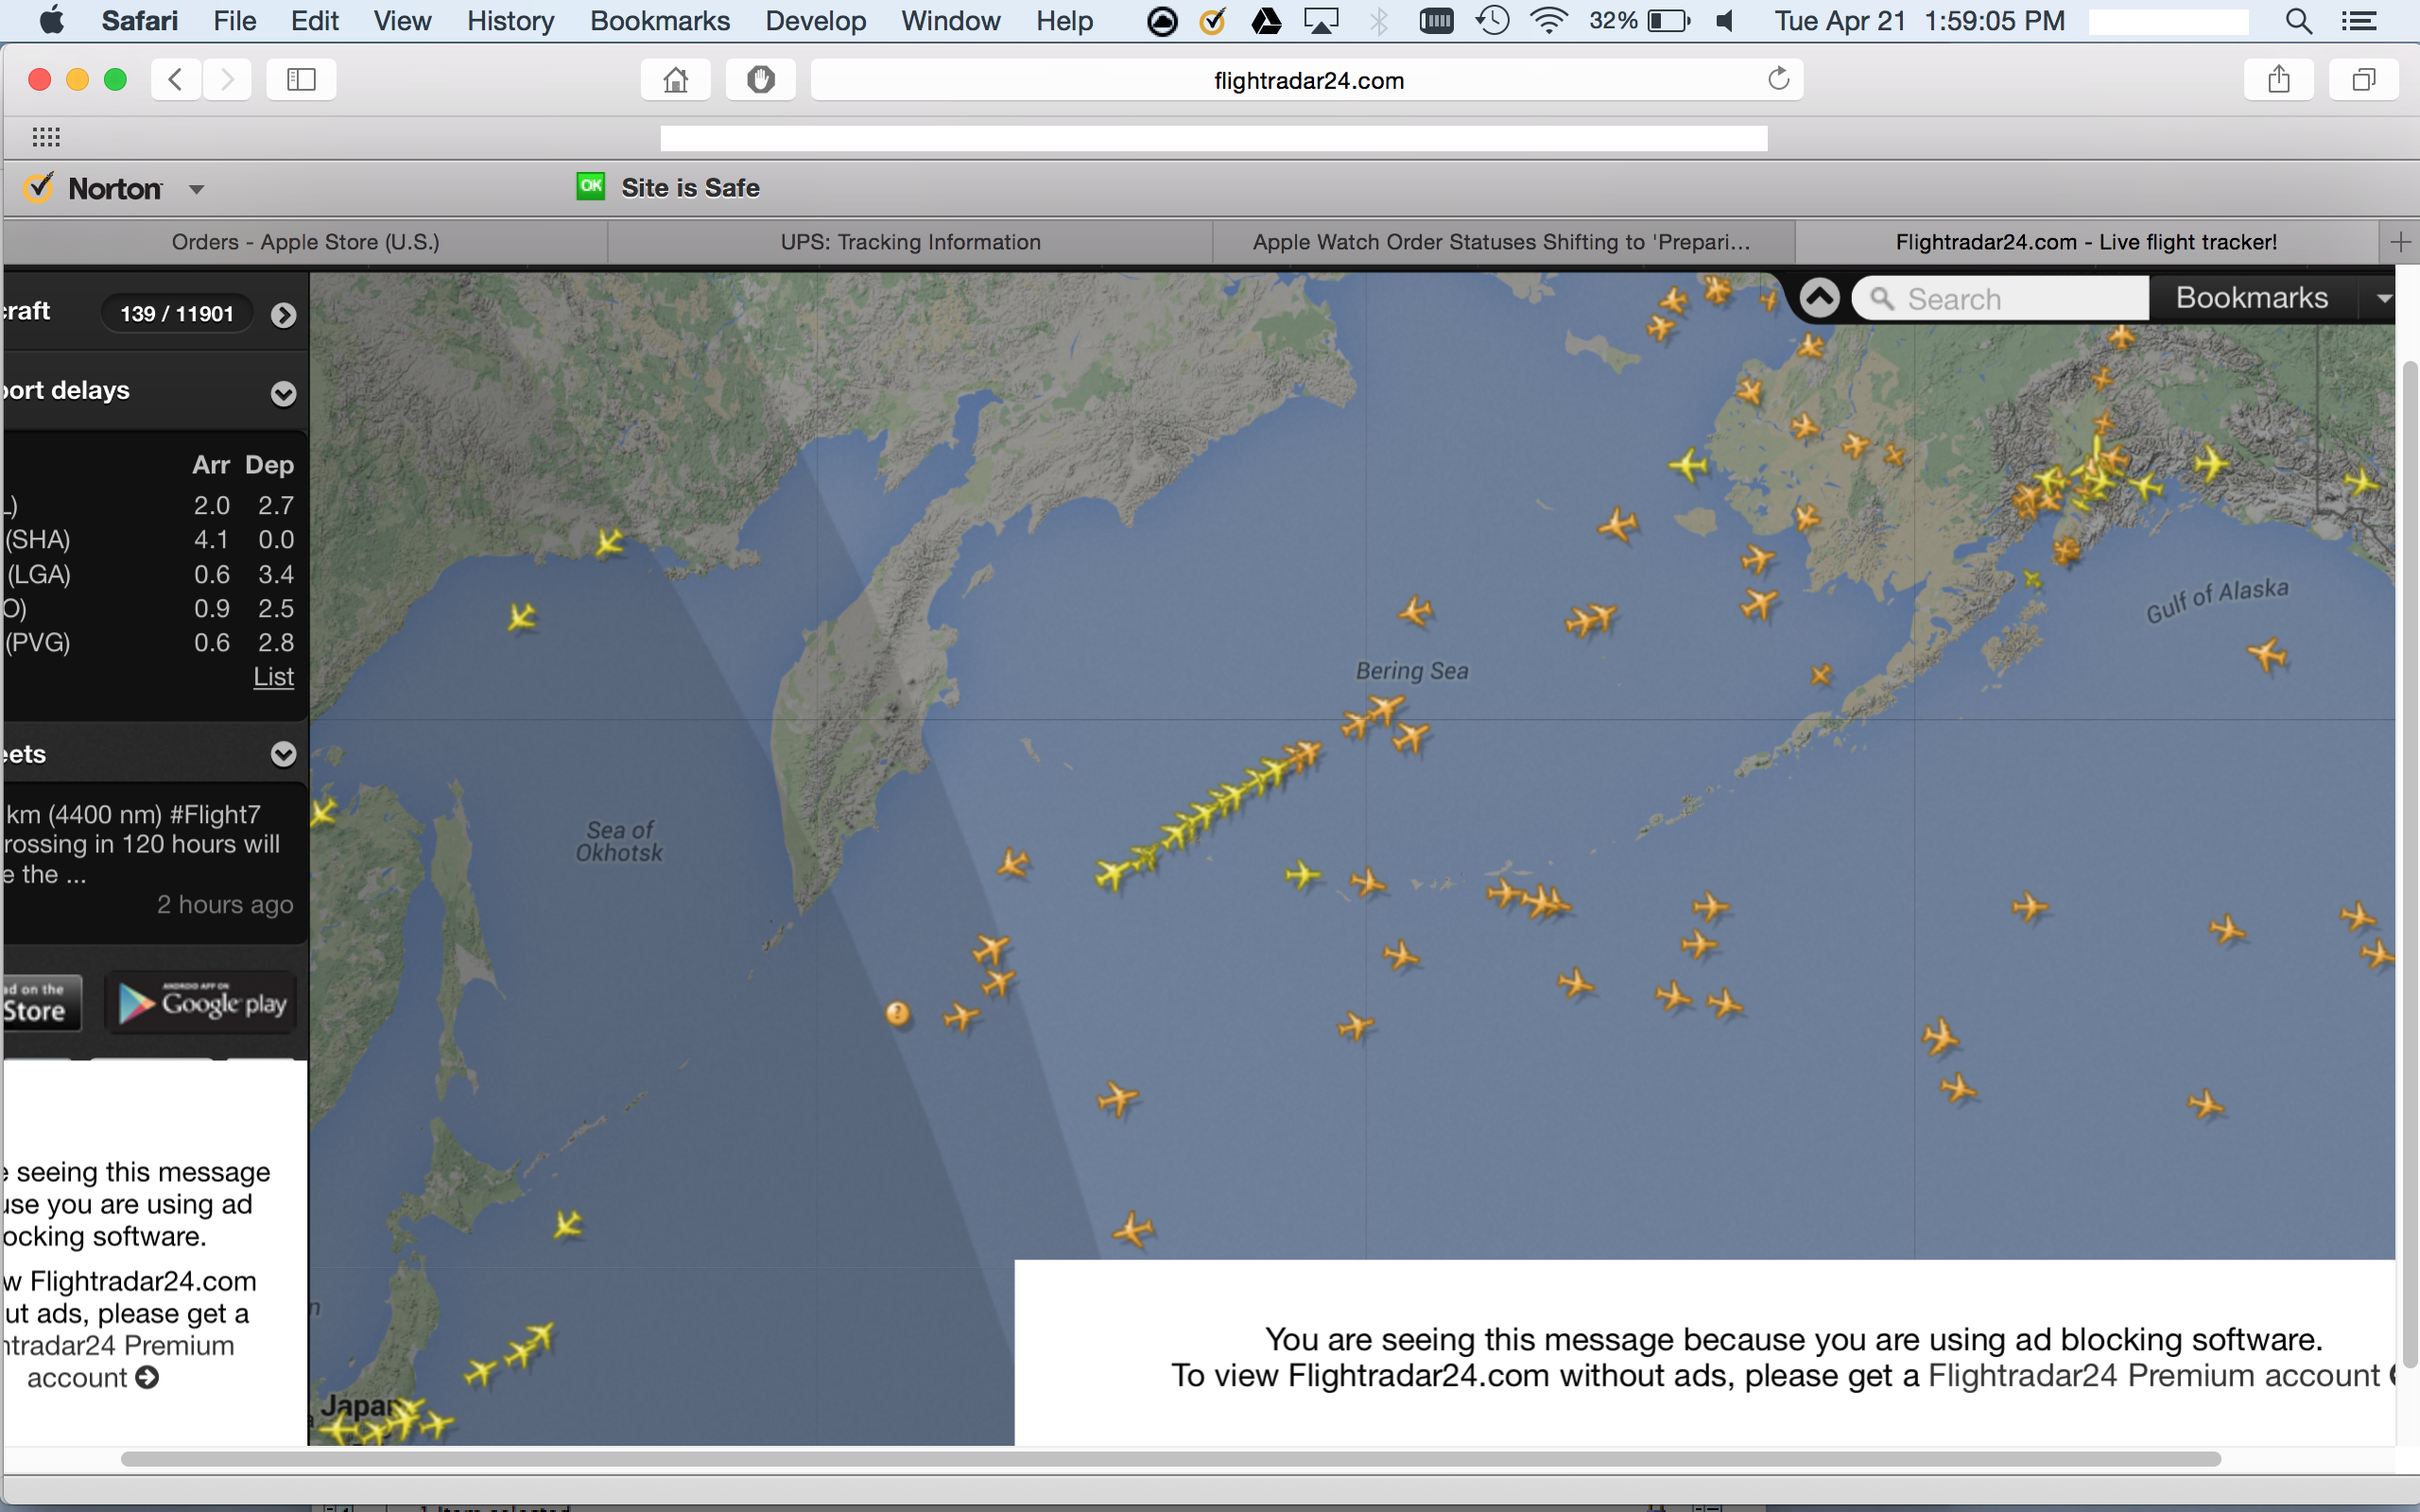Viewport: 2420px width, 1512px height.
Task: Open the Top Sites grid icon
Action: pyautogui.click(x=46, y=137)
